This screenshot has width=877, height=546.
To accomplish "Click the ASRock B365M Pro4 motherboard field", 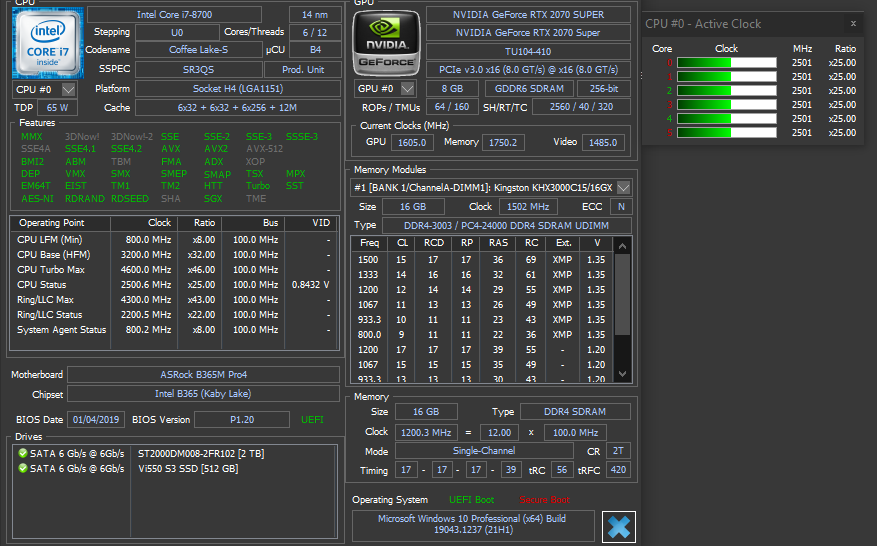I will point(204,374).
